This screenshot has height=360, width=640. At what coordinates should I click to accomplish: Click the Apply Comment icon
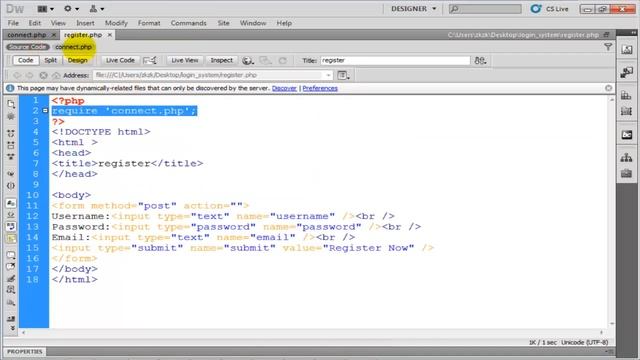coord(11,255)
